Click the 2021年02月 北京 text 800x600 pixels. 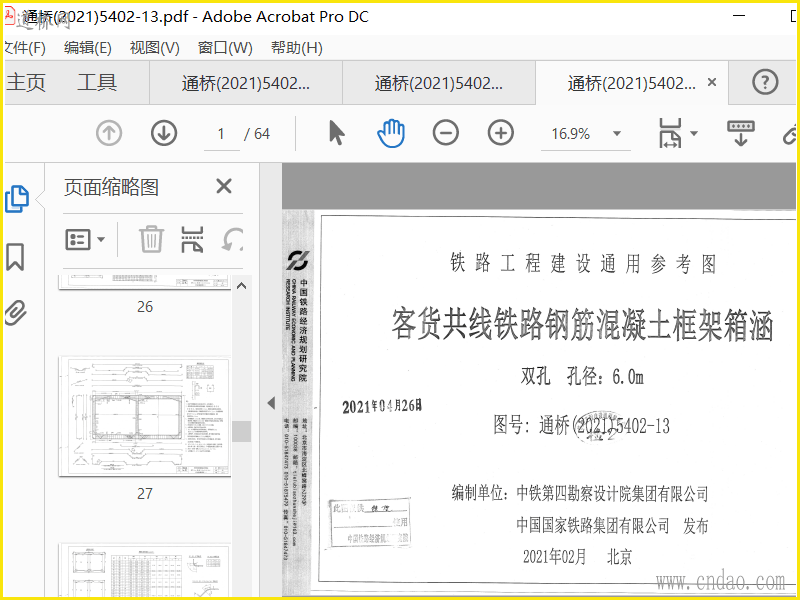coord(577,556)
